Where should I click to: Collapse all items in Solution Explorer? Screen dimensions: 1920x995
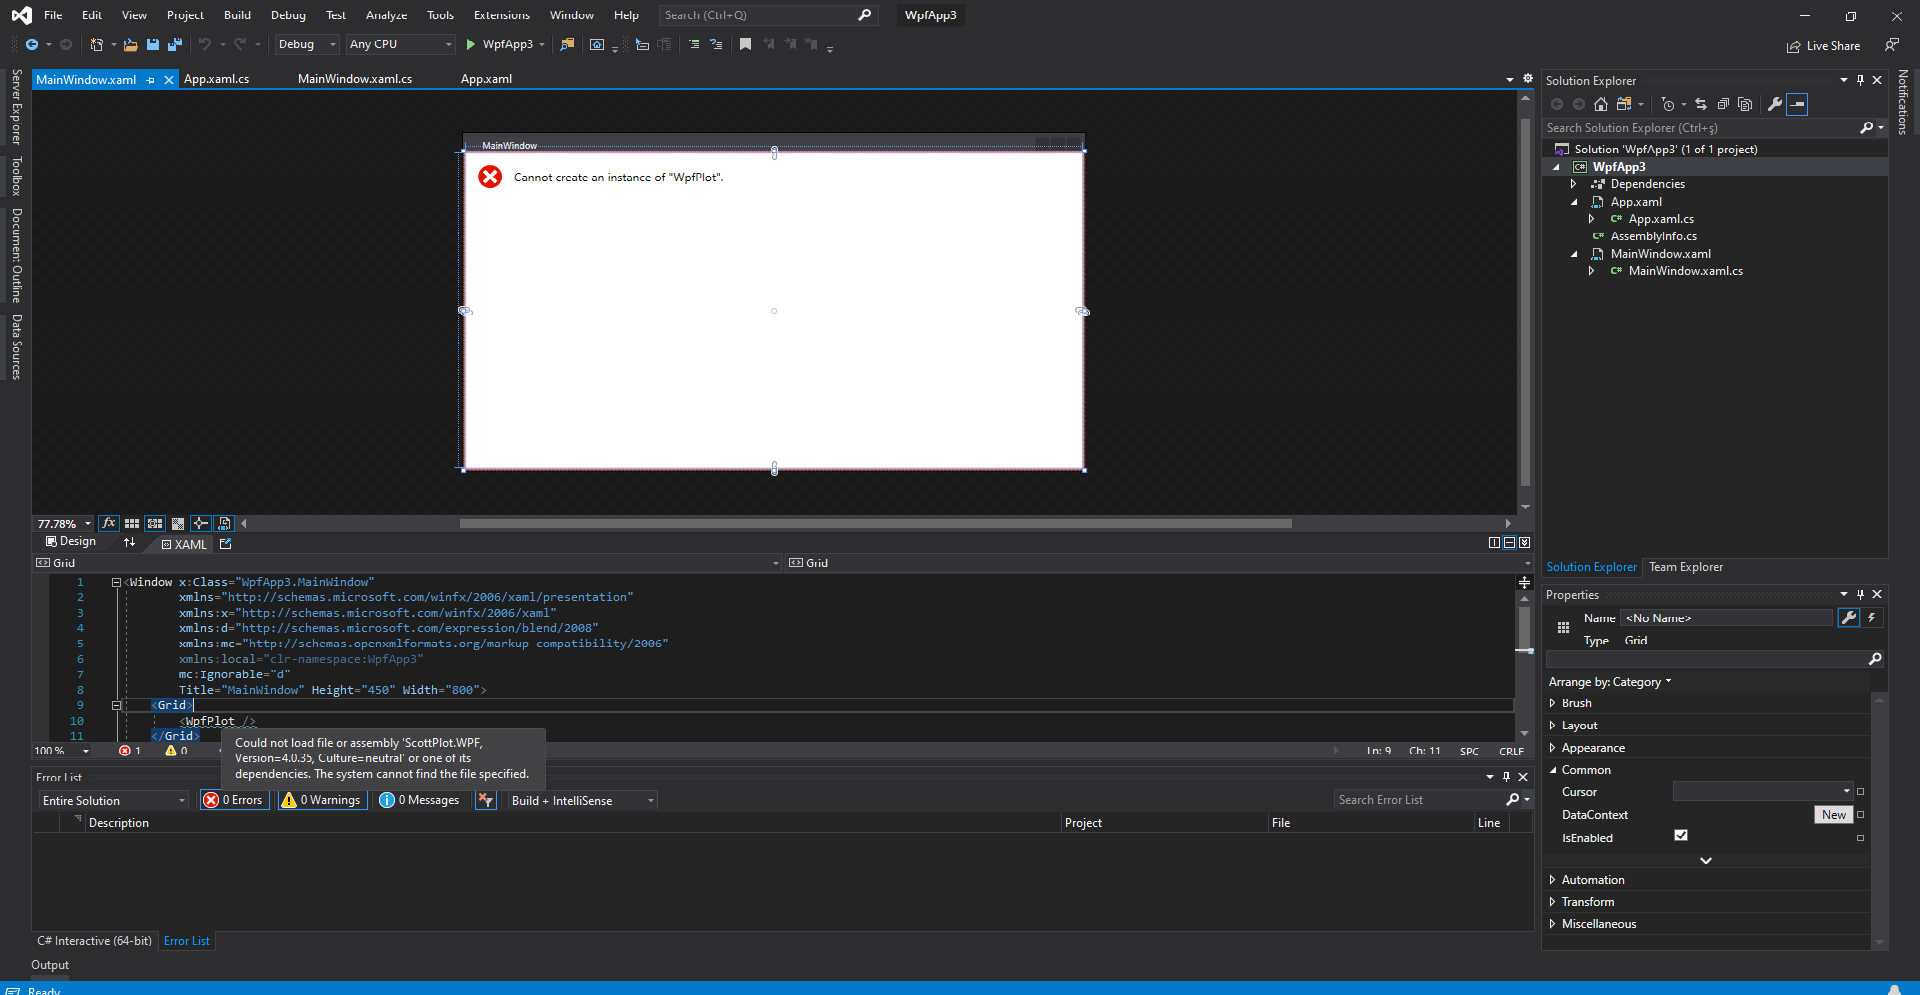pyautogui.click(x=1723, y=104)
